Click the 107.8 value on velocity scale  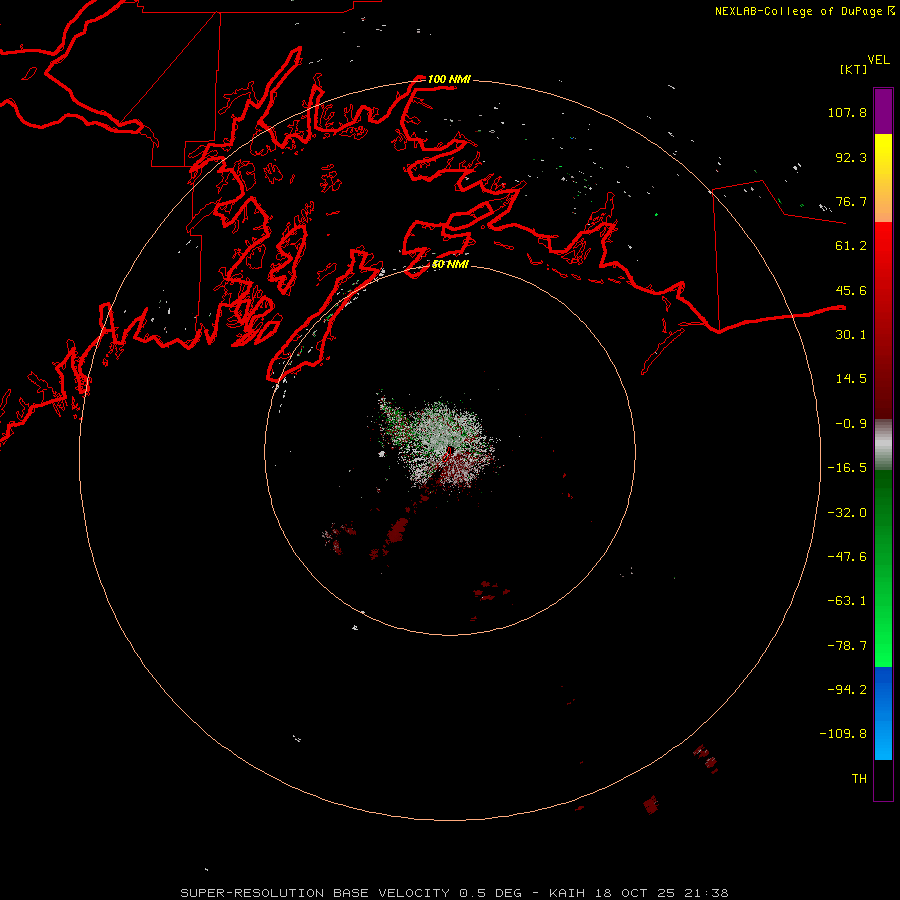click(x=847, y=112)
